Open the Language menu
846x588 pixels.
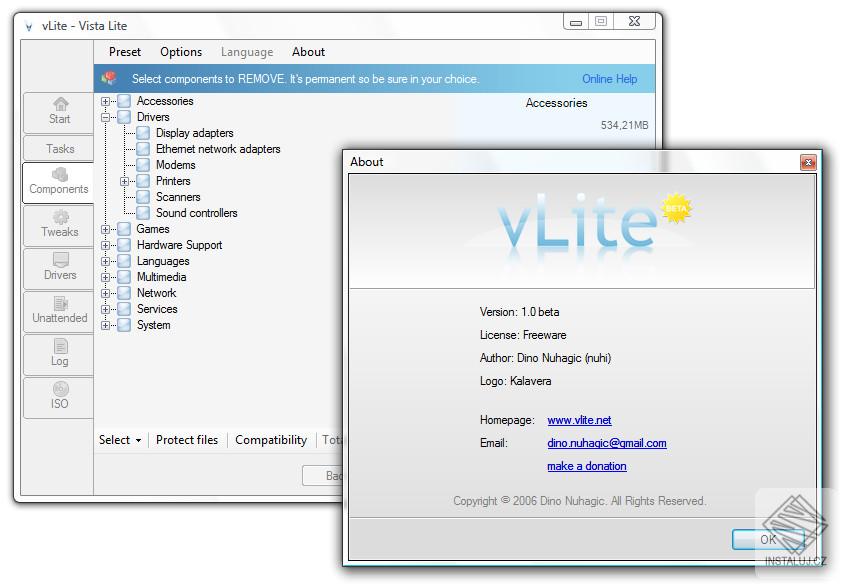[247, 52]
